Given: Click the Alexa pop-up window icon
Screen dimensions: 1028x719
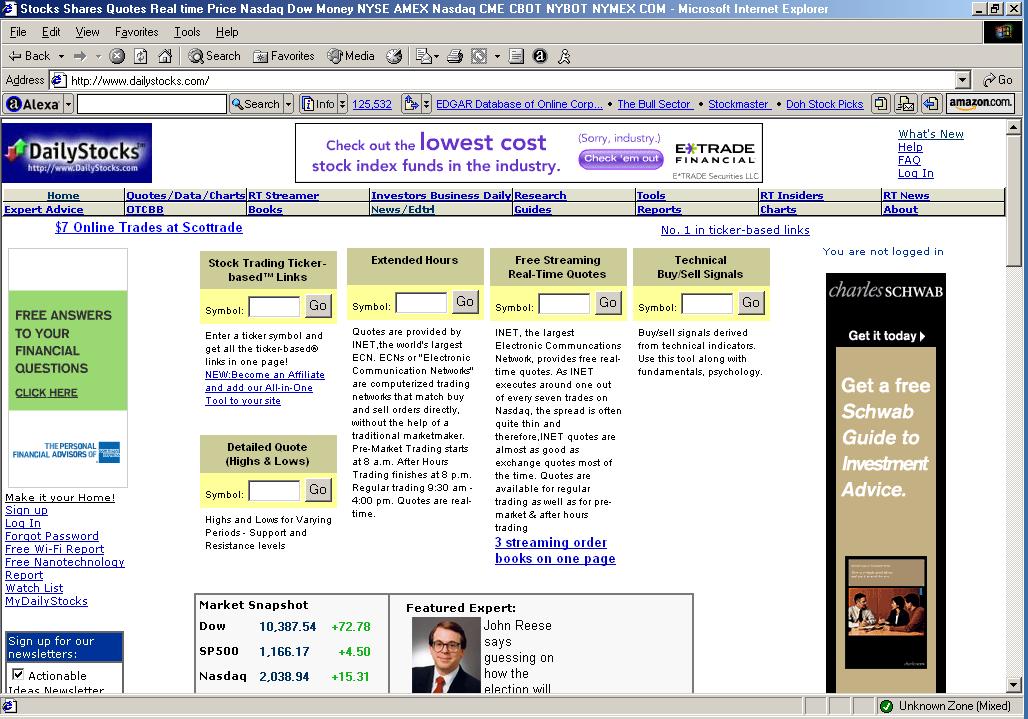Looking at the screenshot, I should [881, 104].
